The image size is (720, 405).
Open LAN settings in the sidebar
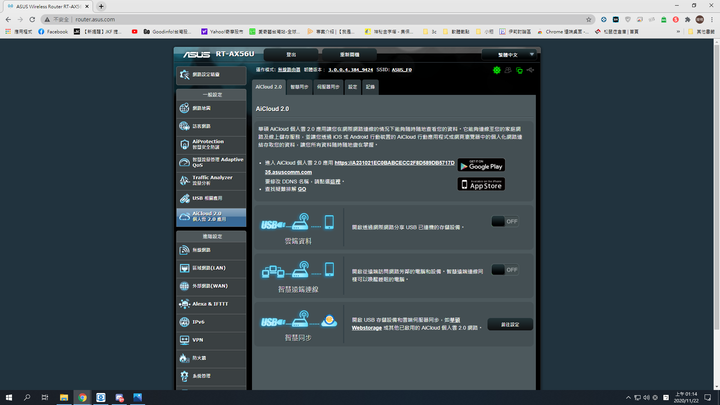click(211, 268)
